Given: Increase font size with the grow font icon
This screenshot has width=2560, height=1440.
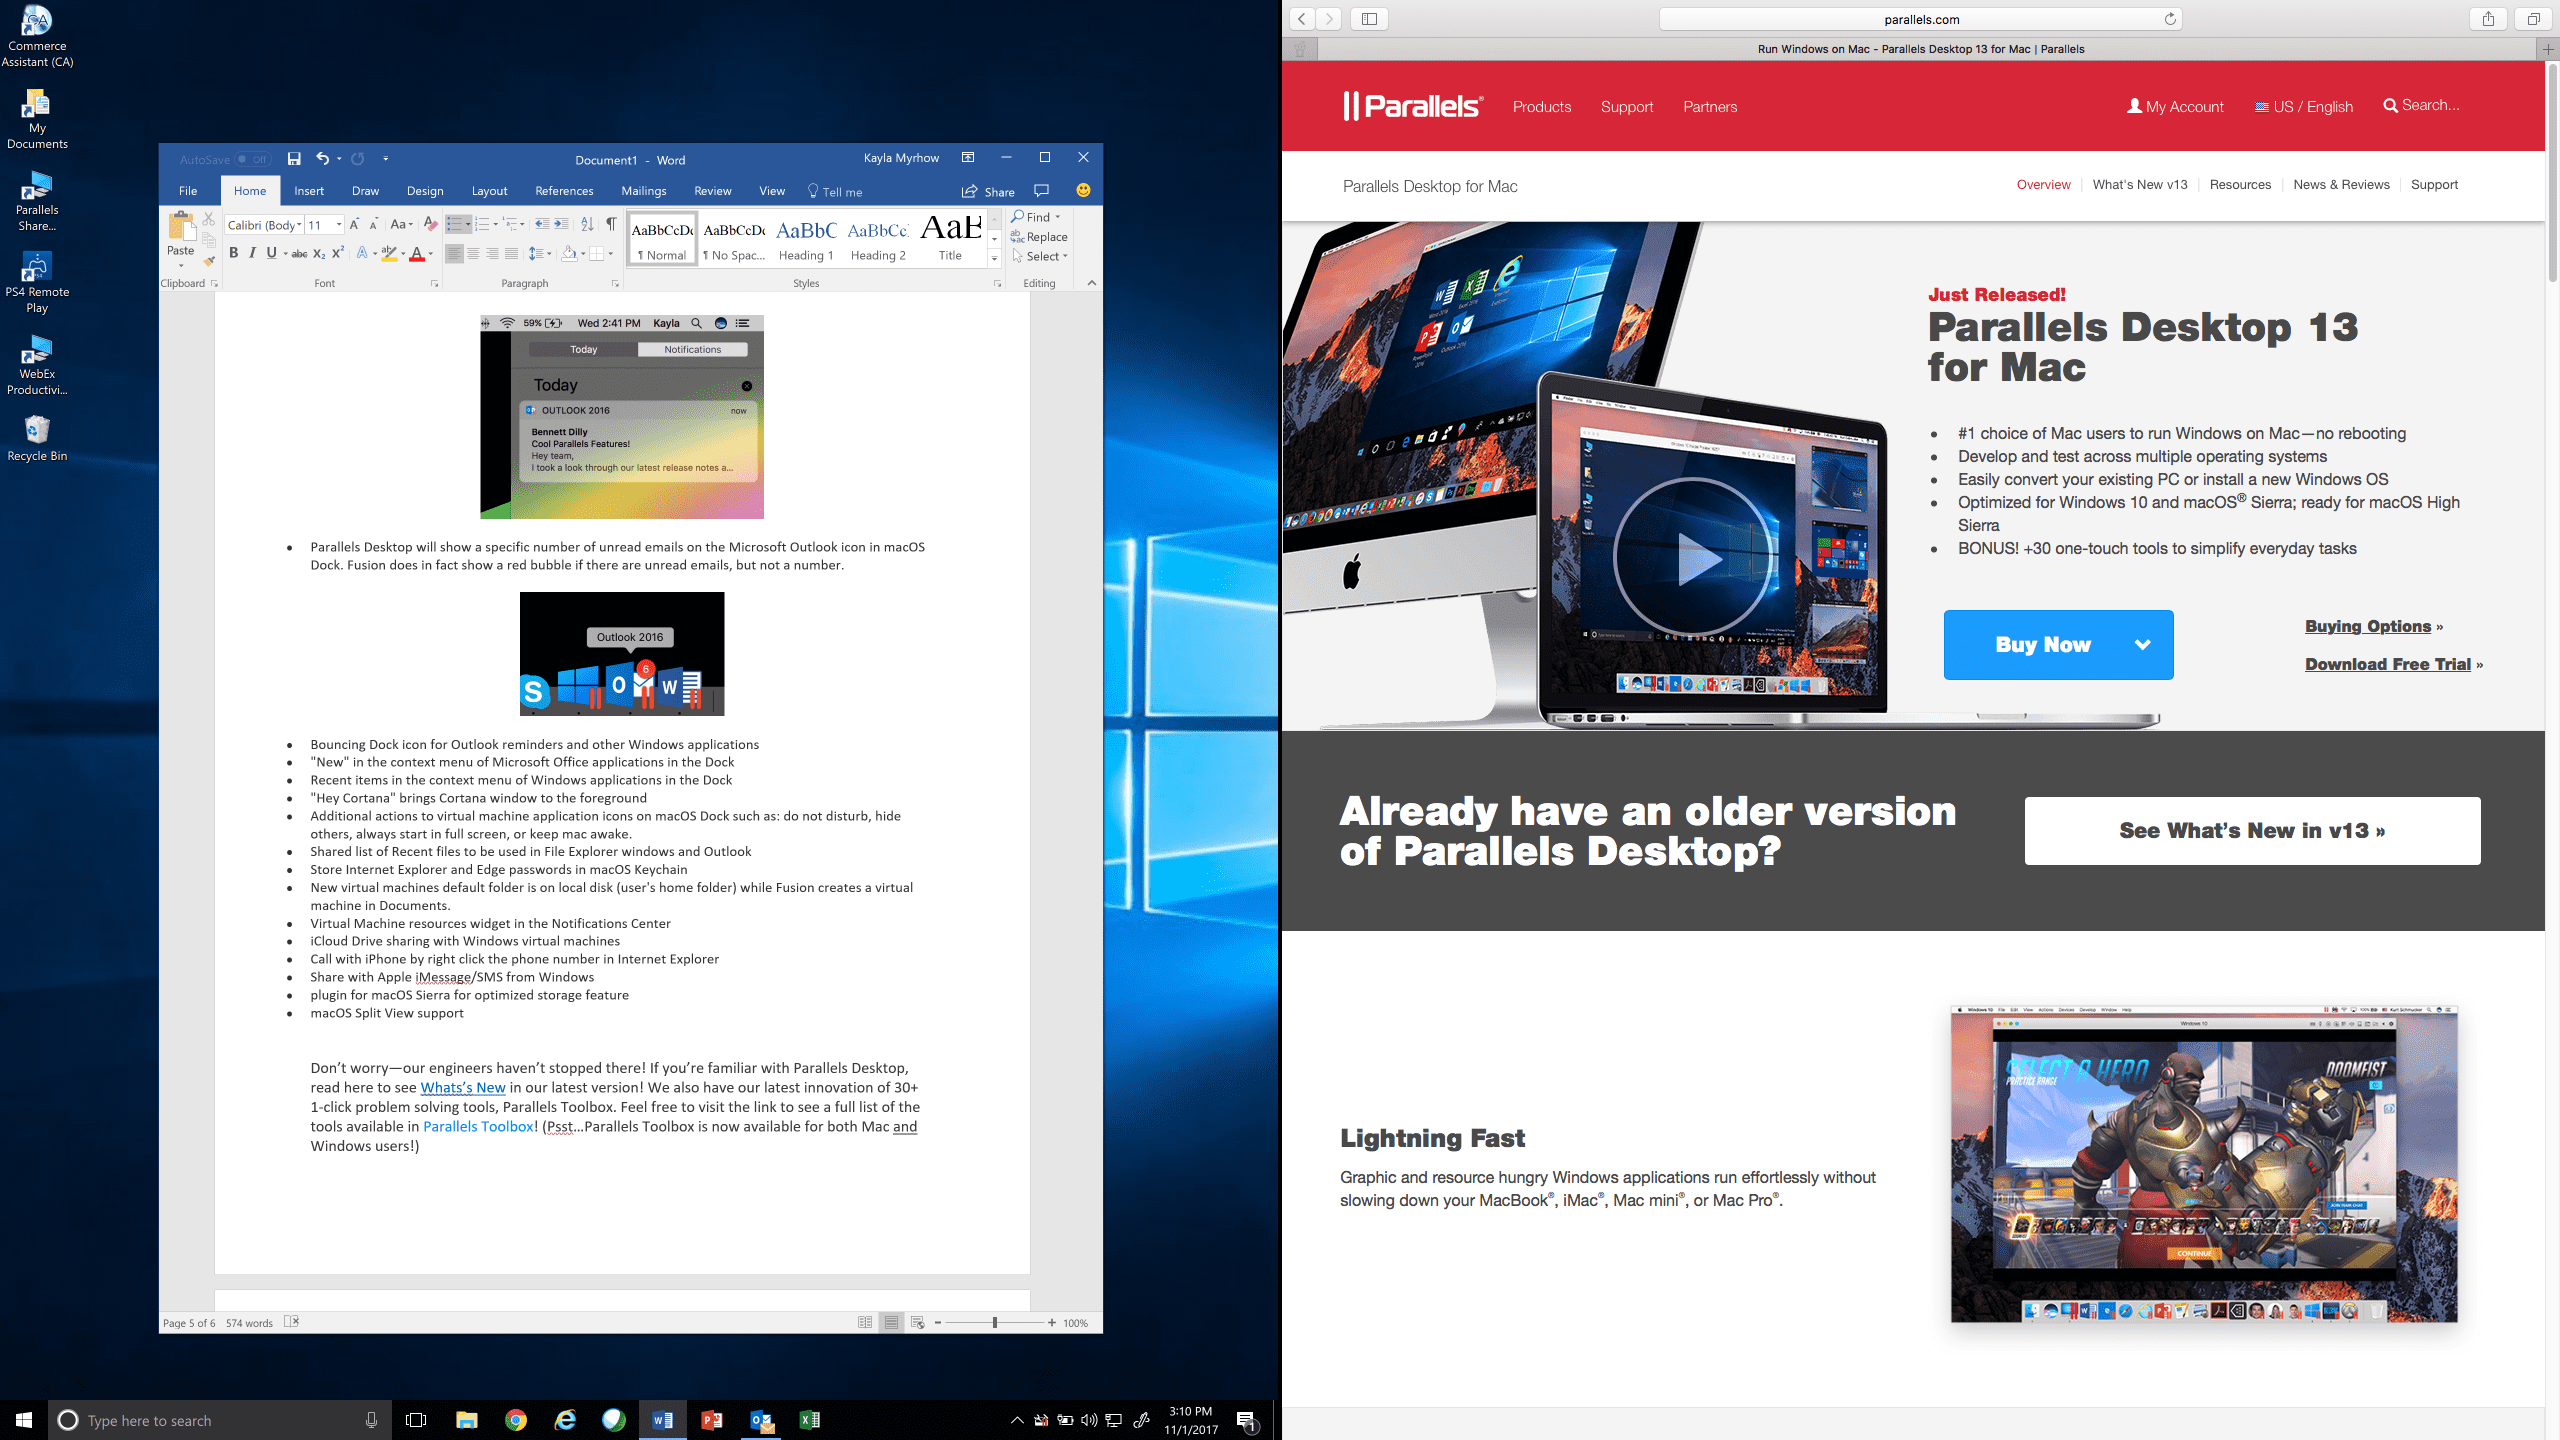Looking at the screenshot, I should [354, 225].
